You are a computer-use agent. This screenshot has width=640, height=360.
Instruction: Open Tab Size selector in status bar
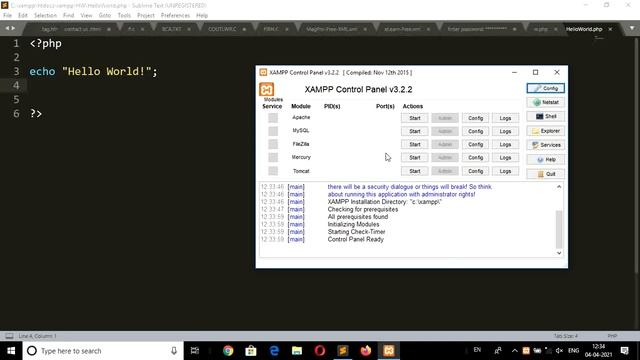(566, 336)
